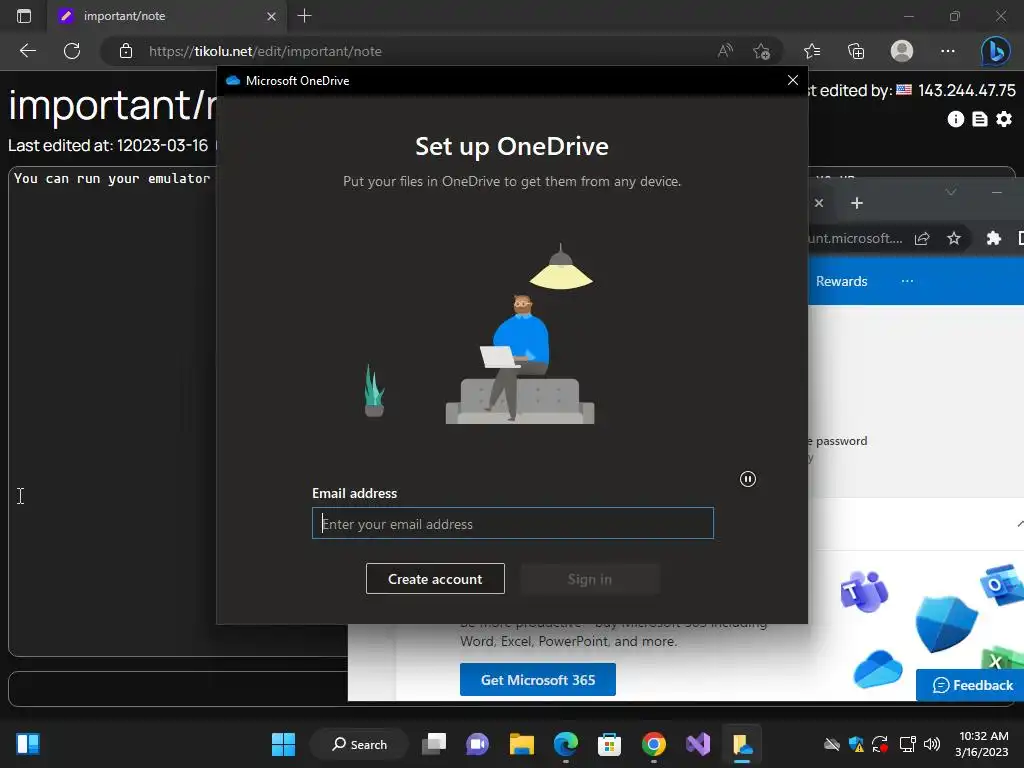The image size is (1024, 768).
Task: Pause the OneDrive animation
Action: (x=748, y=479)
